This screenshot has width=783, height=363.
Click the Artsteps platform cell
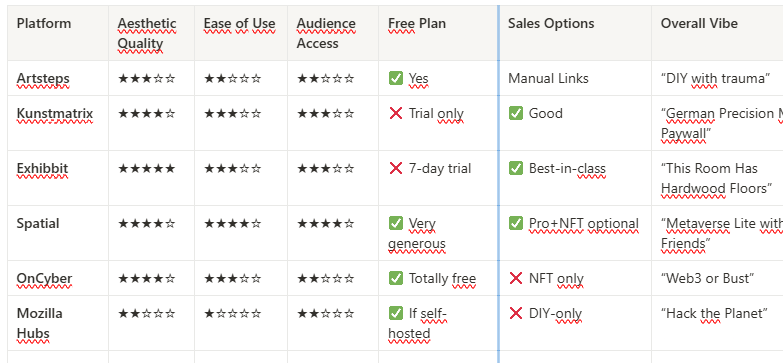click(58, 78)
